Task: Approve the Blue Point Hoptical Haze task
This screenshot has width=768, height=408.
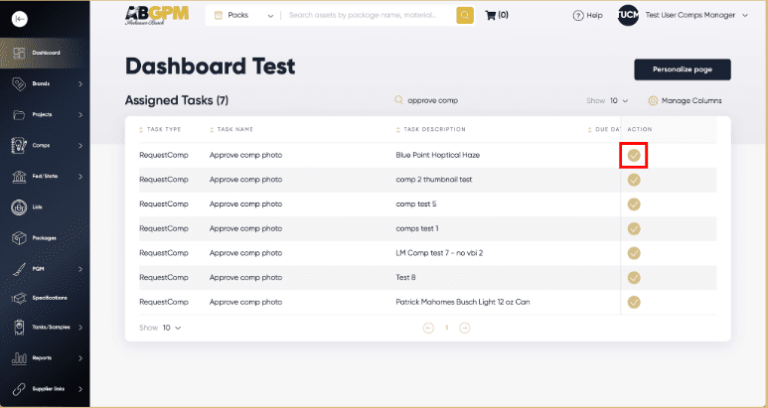Action: pyautogui.click(x=633, y=155)
